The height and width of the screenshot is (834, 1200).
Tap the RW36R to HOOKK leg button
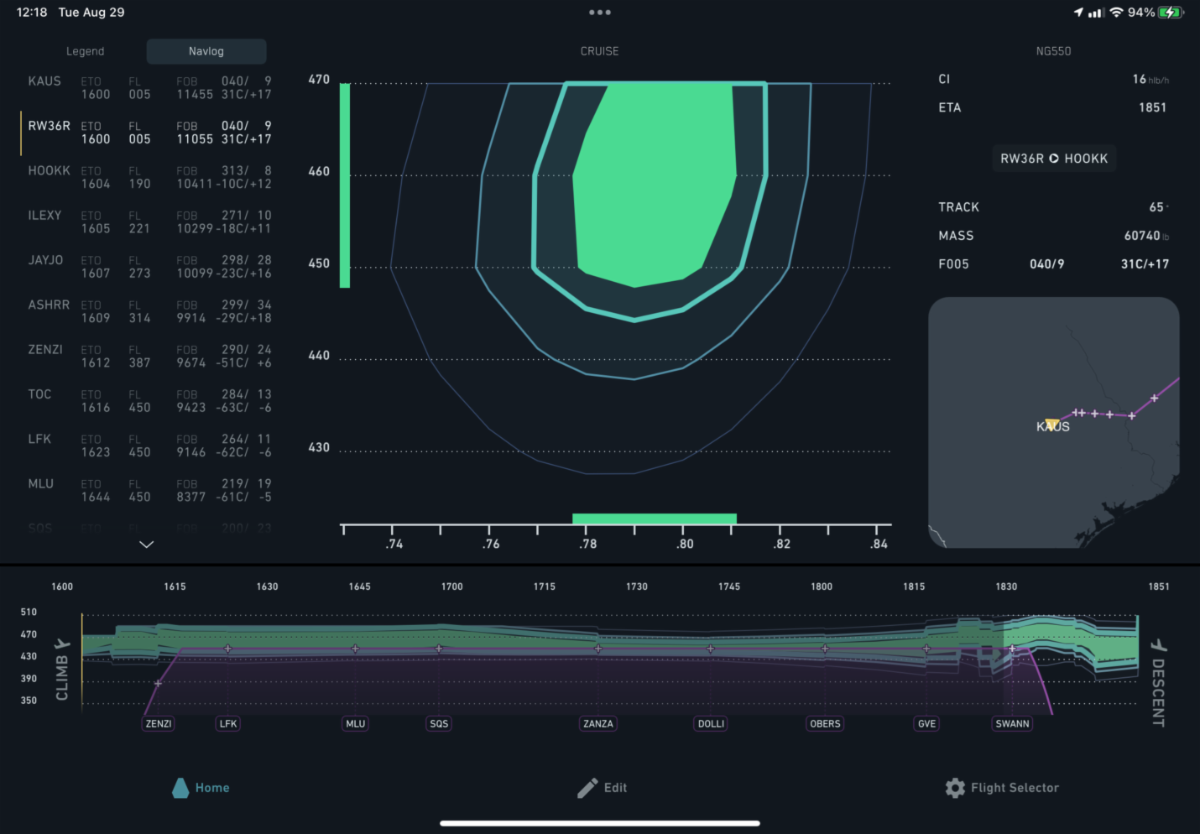pos(1053,158)
